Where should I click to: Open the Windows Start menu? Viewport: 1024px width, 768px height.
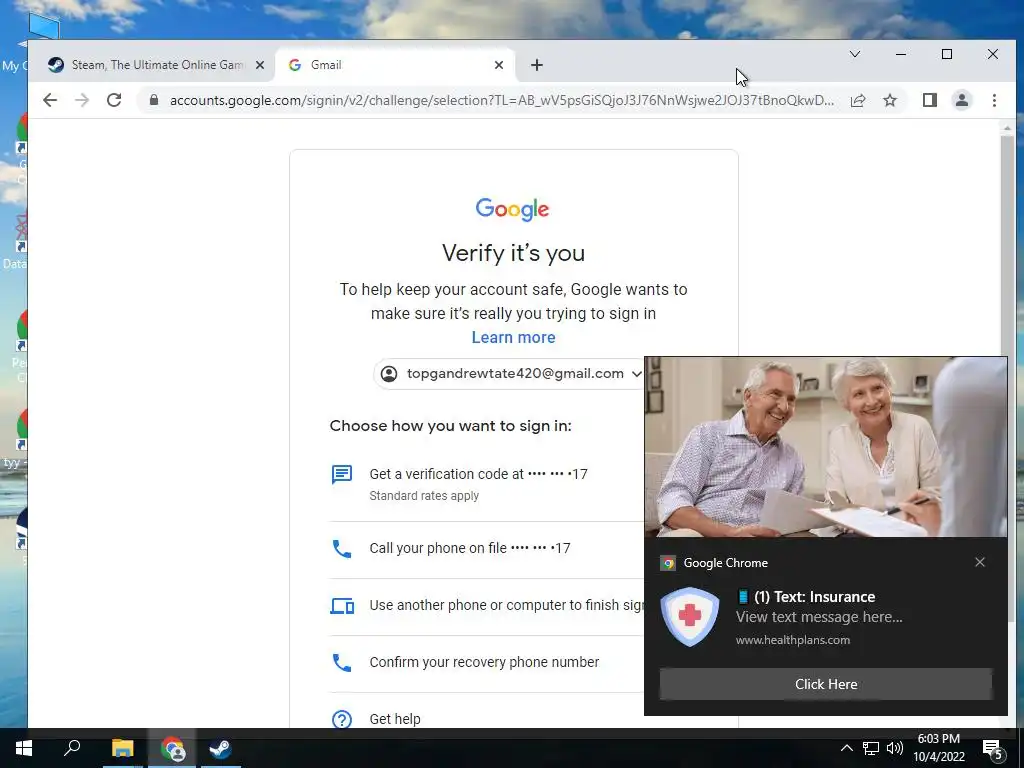[24, 748]
